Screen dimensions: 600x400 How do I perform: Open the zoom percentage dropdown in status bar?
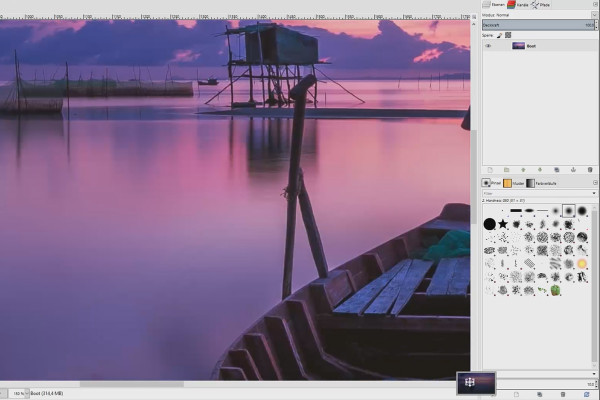tap(27, 393)
